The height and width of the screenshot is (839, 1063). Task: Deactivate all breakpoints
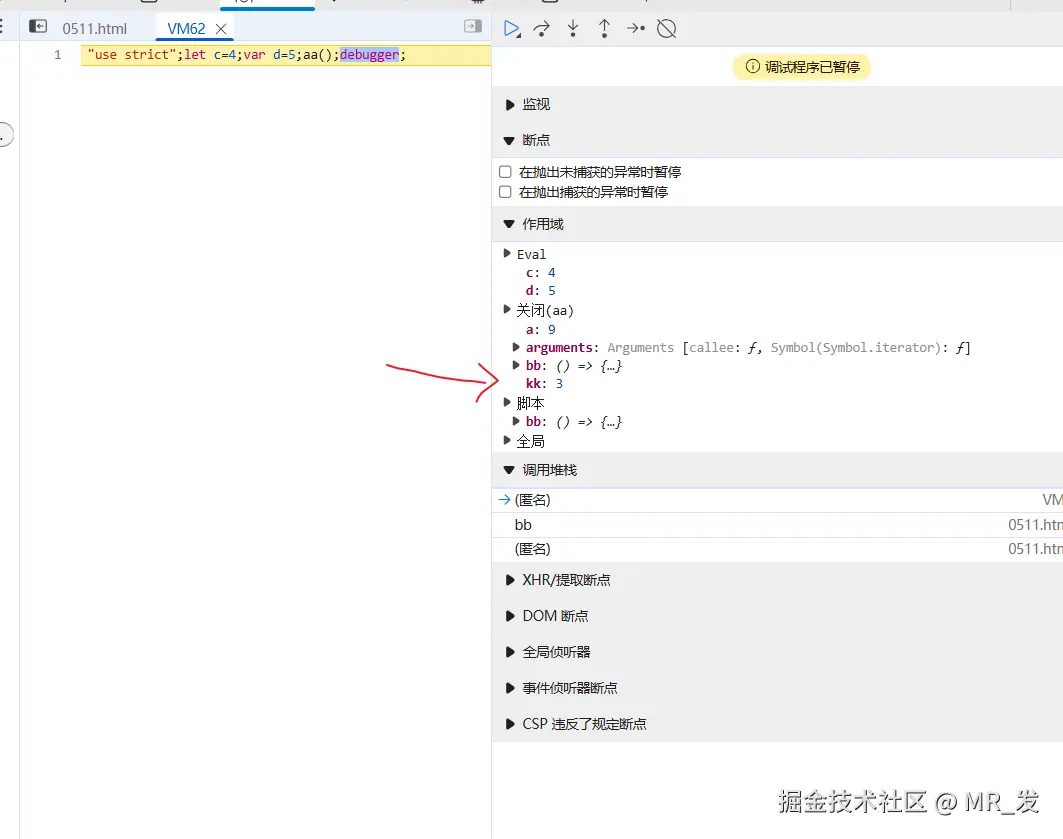point(667,28)
